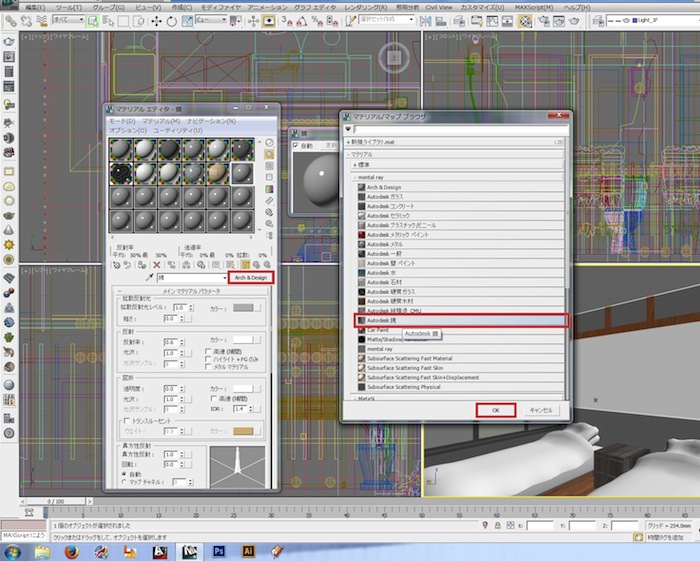Expand the 標準 material group
The width and height of the screenshot is (700, 561).
point(356,165)
